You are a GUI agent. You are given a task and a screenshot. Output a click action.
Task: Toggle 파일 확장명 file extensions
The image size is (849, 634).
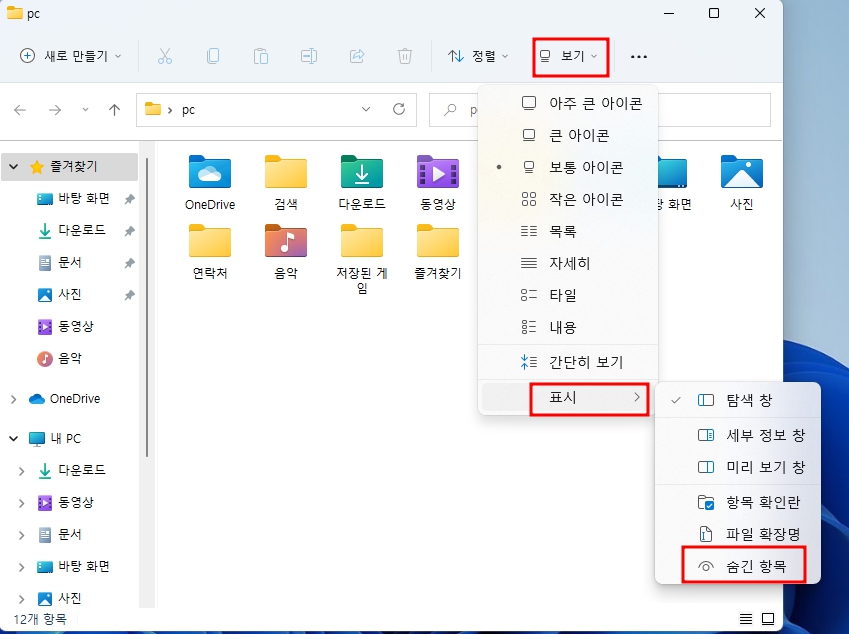pyautogui.click(x=737, y=534)
